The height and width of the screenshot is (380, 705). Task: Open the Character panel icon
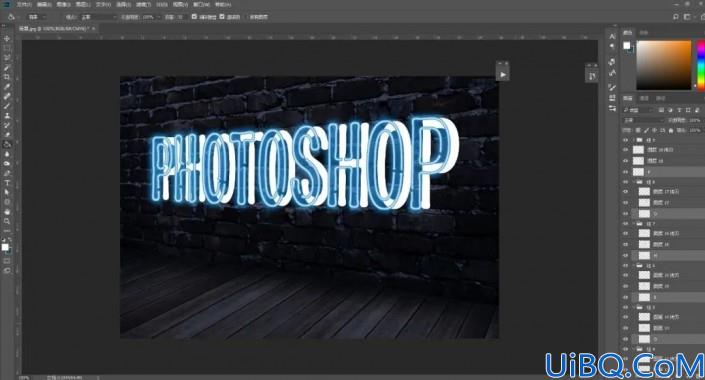tap(612, 36)
